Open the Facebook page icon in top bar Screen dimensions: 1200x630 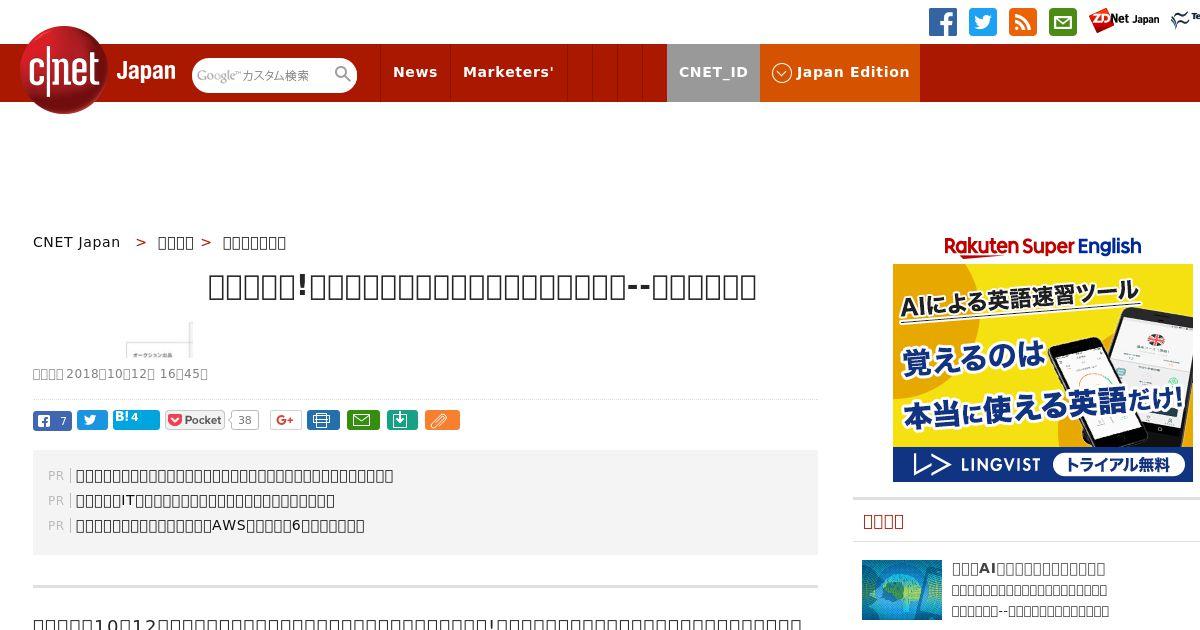click(943, 22)
